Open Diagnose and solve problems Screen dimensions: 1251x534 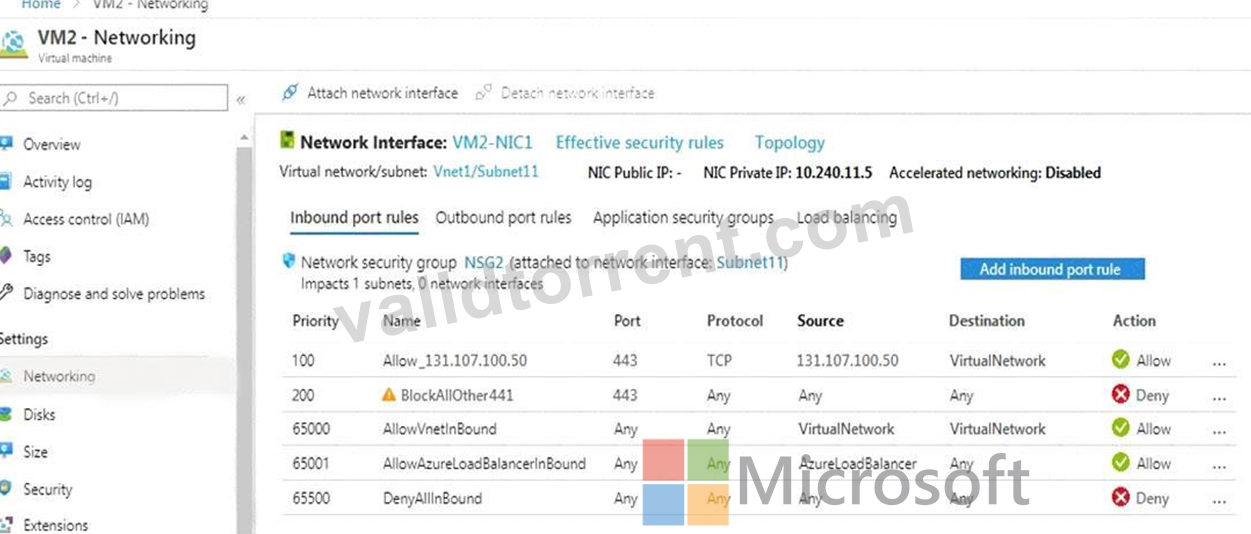114,294
